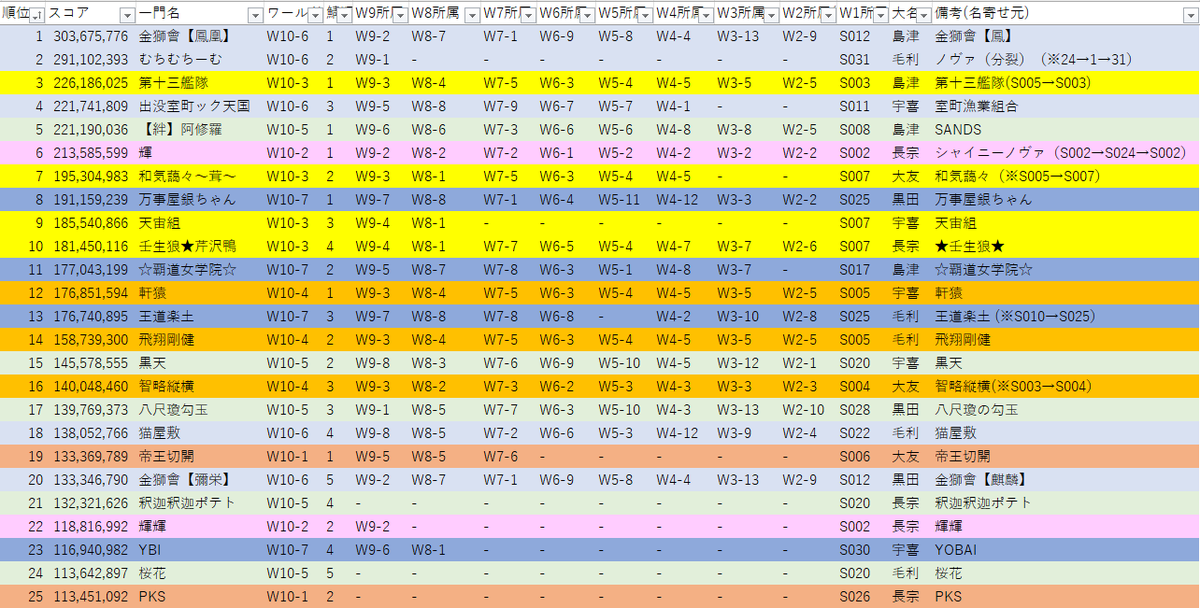Open the W9所属 filter dropdown
Screen dimensions: 1200x608
coord(399,15)
